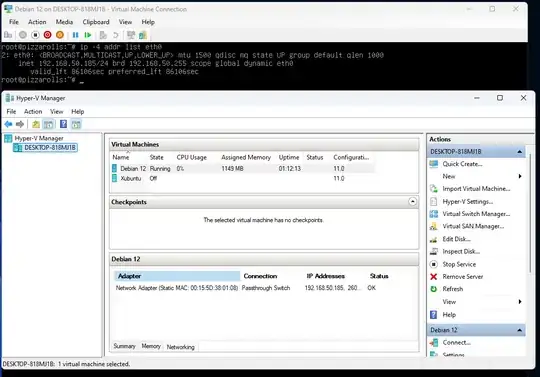Switch to the Summary tab
The width and height of the screenshot is (540, 377).
click(124, 346)
